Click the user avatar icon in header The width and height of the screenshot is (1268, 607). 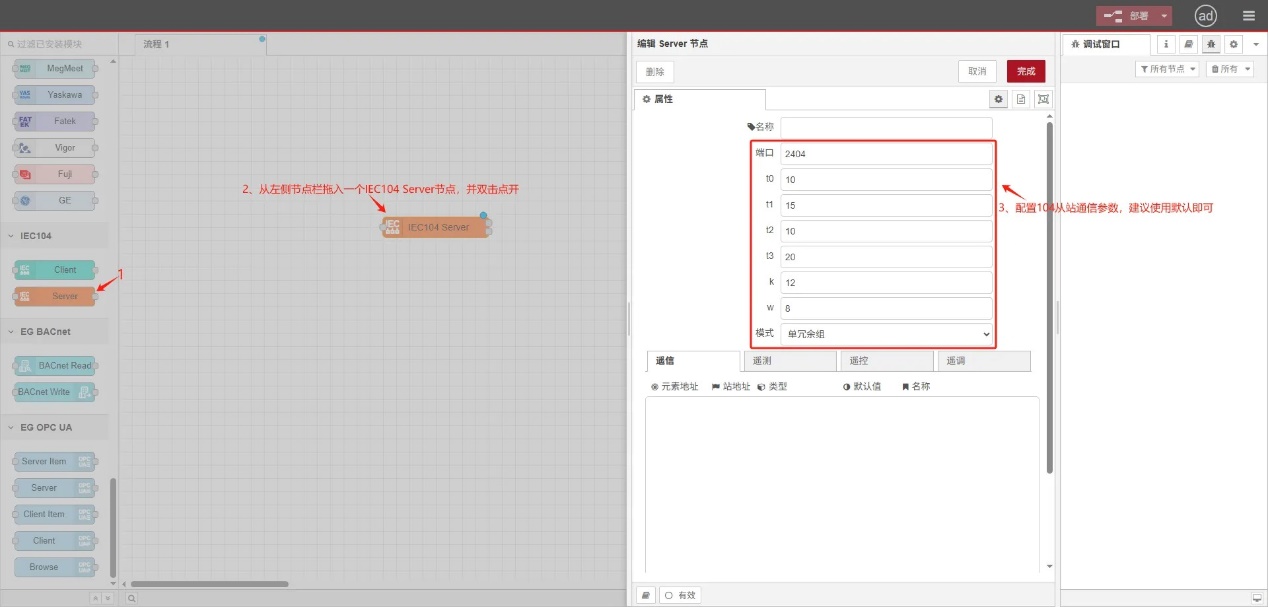point(1206,15)
